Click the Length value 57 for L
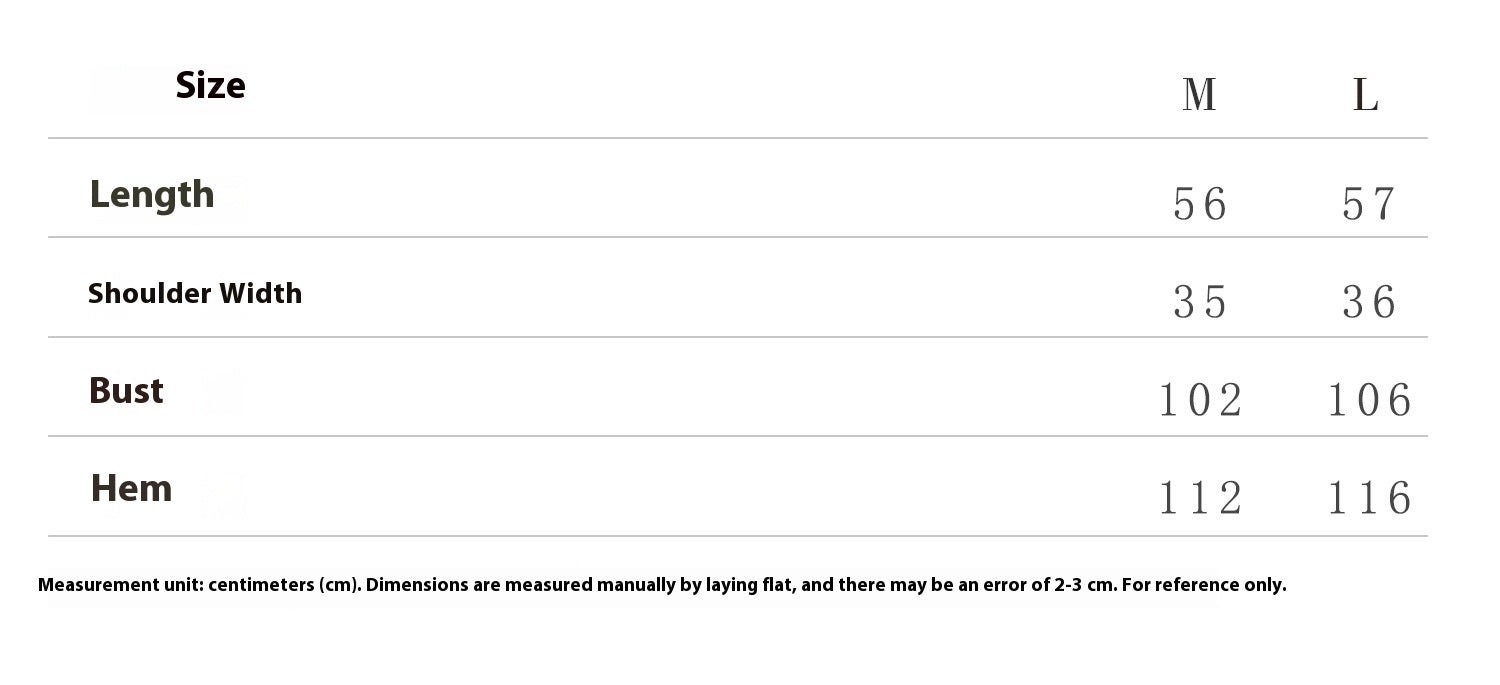1500x685 pixels. (x=1368, y=205)
